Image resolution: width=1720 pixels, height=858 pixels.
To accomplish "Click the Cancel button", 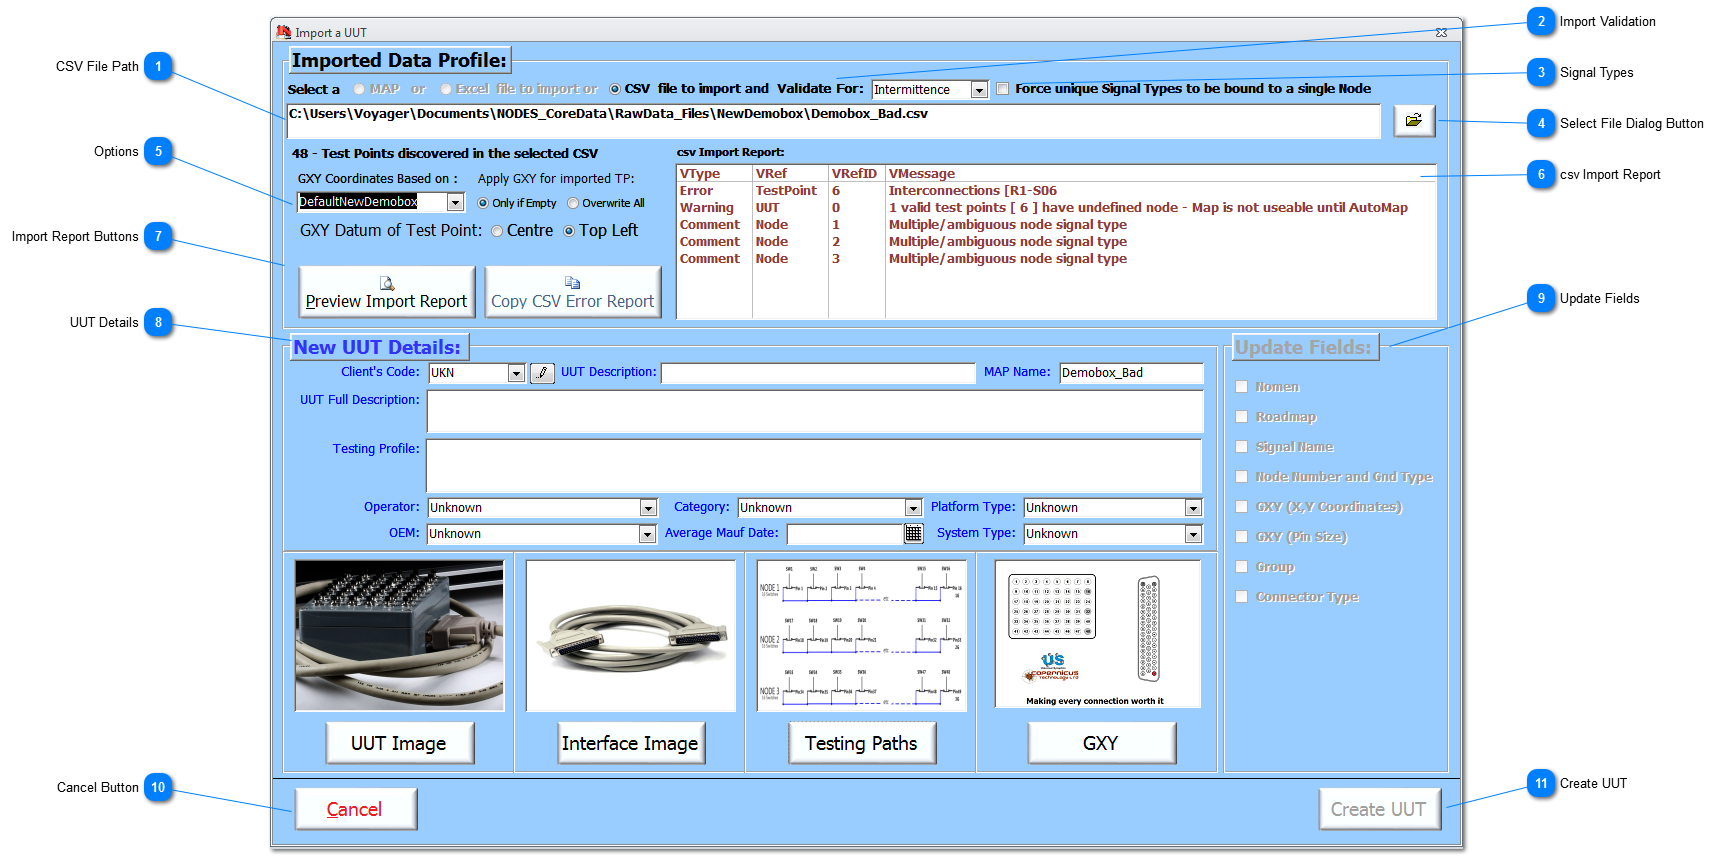I will [355, 809].
